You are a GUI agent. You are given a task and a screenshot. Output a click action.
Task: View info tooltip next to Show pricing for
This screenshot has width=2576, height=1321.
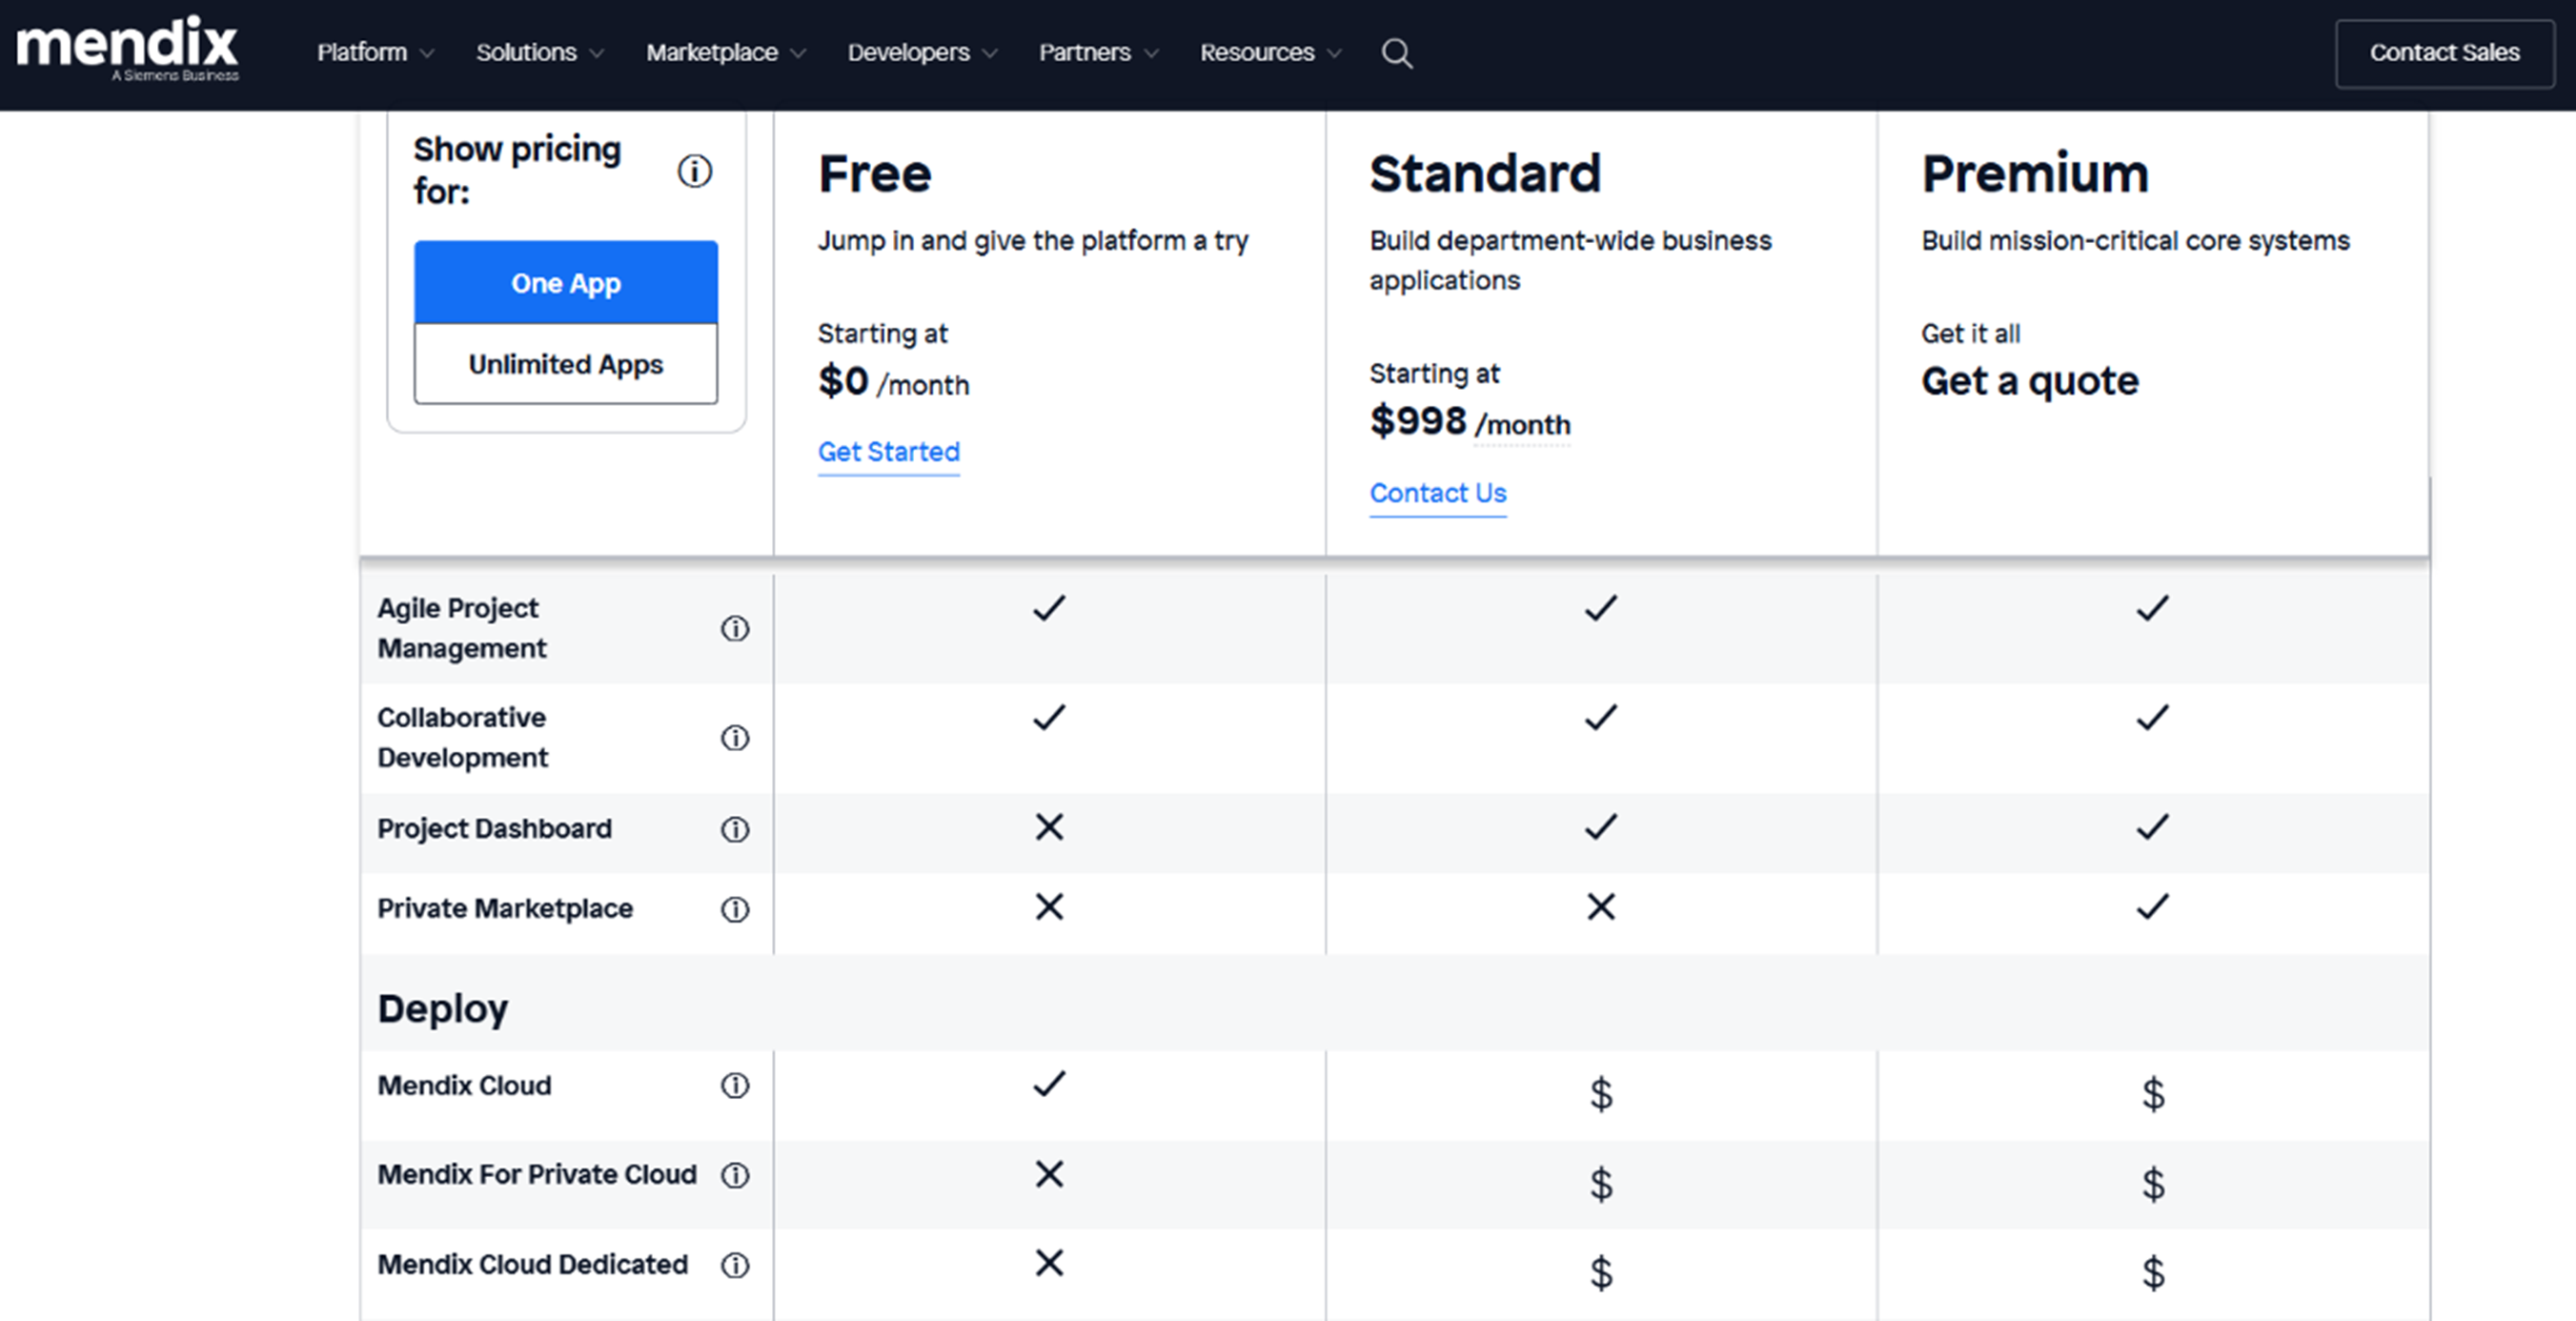[695, 170]
